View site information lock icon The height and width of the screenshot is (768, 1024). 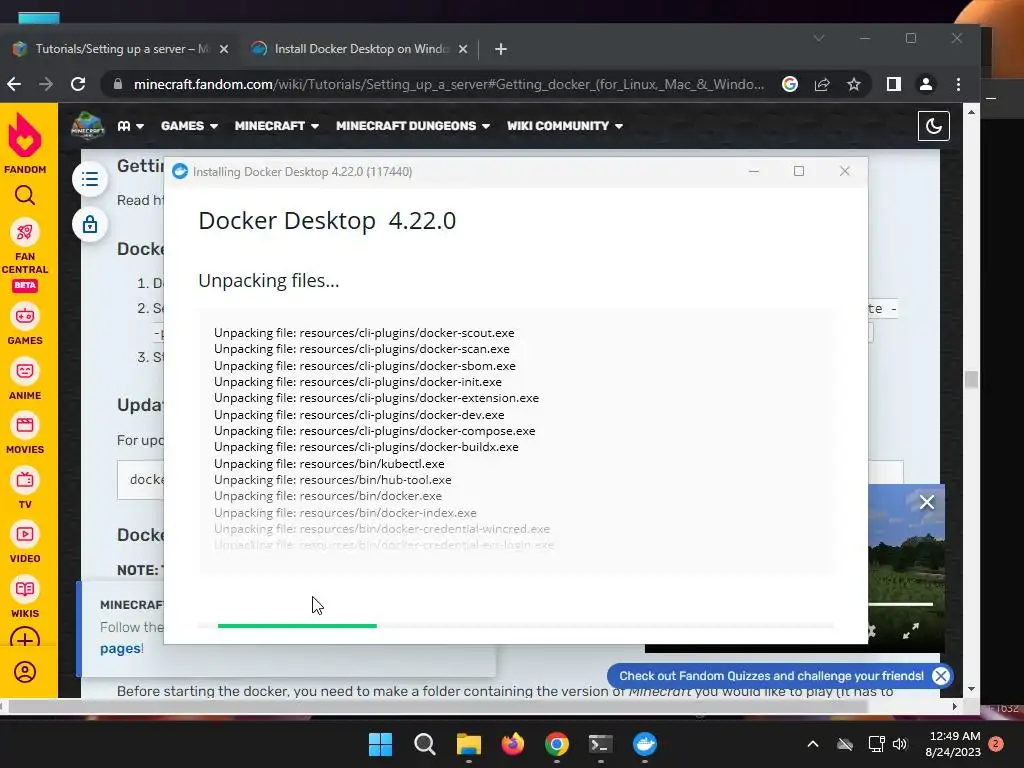(x=118, y=84)
